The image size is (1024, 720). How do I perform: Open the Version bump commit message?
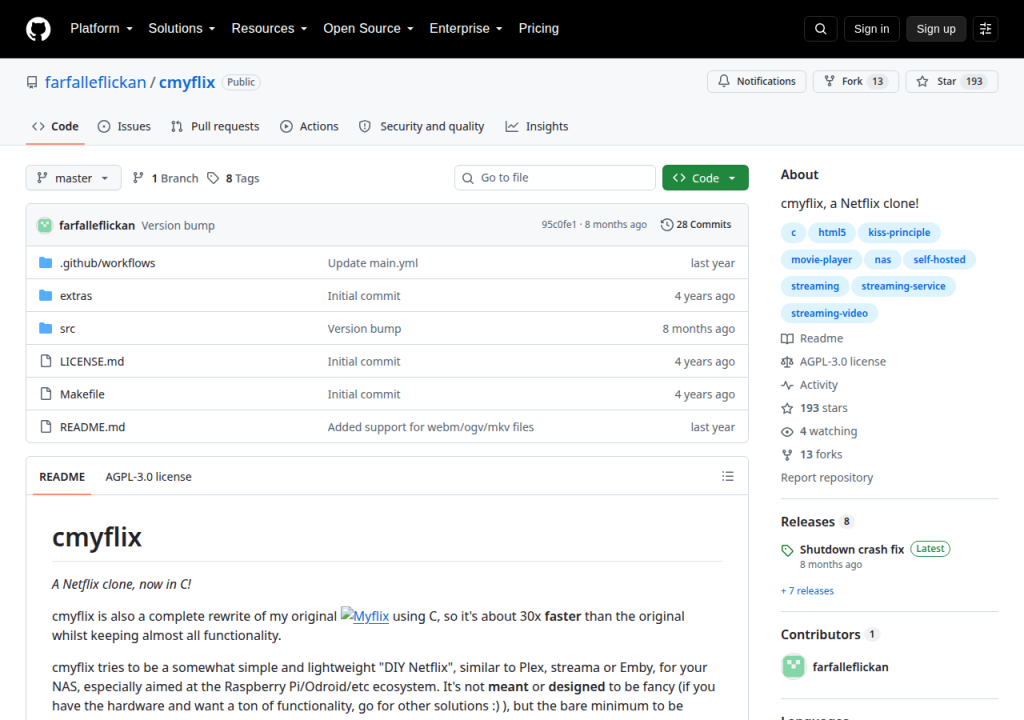178,225
